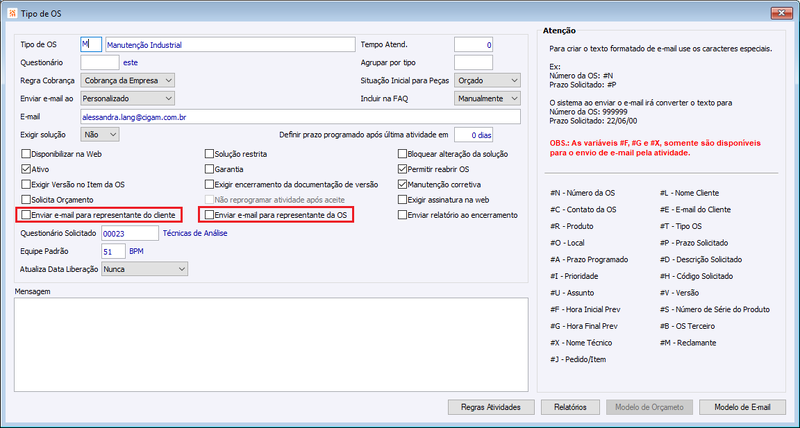Open Situação Inicial para Peças dropdown
Viewport: 800px width, 428px height.
pyautogui.click(x=487, y=81)
